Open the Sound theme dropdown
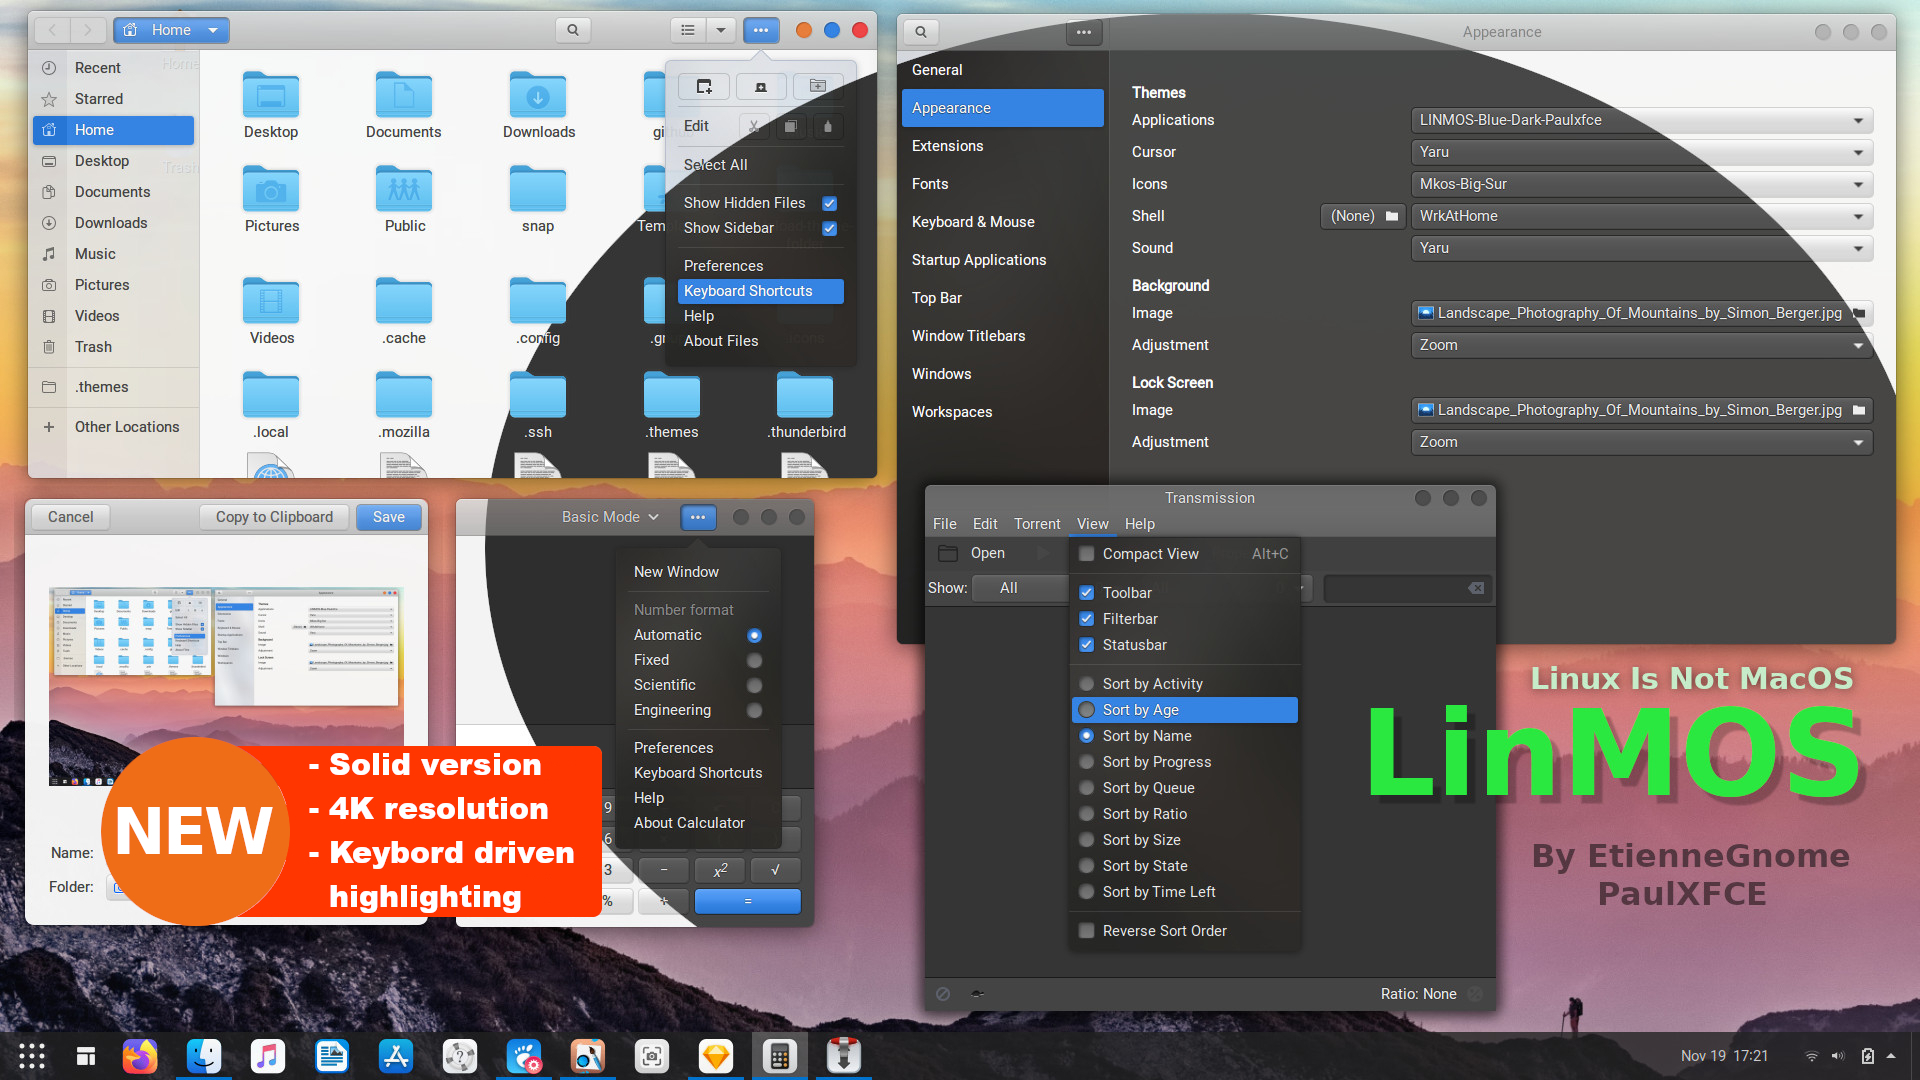Image resolution: width=1920 pixels, height=1080 pixels. 1641,248
